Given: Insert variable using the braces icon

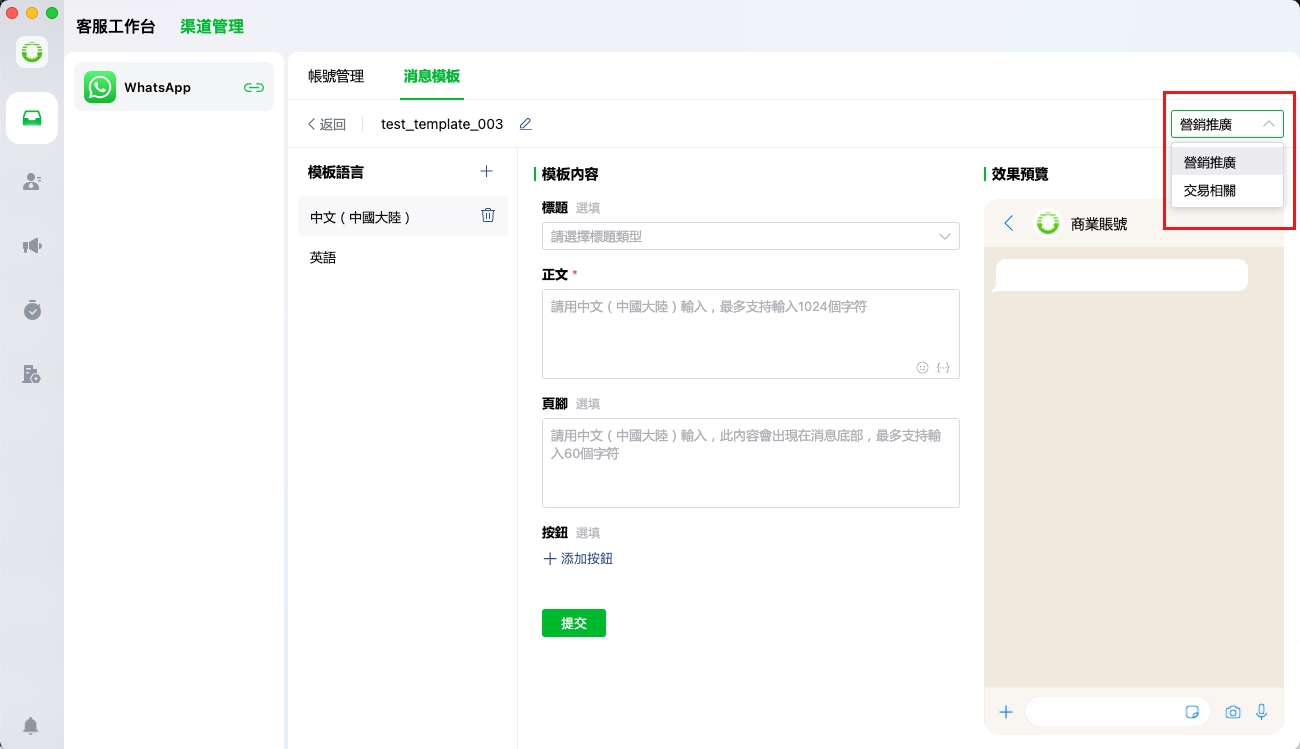Looking at the screenshot, I should point(943,367).
